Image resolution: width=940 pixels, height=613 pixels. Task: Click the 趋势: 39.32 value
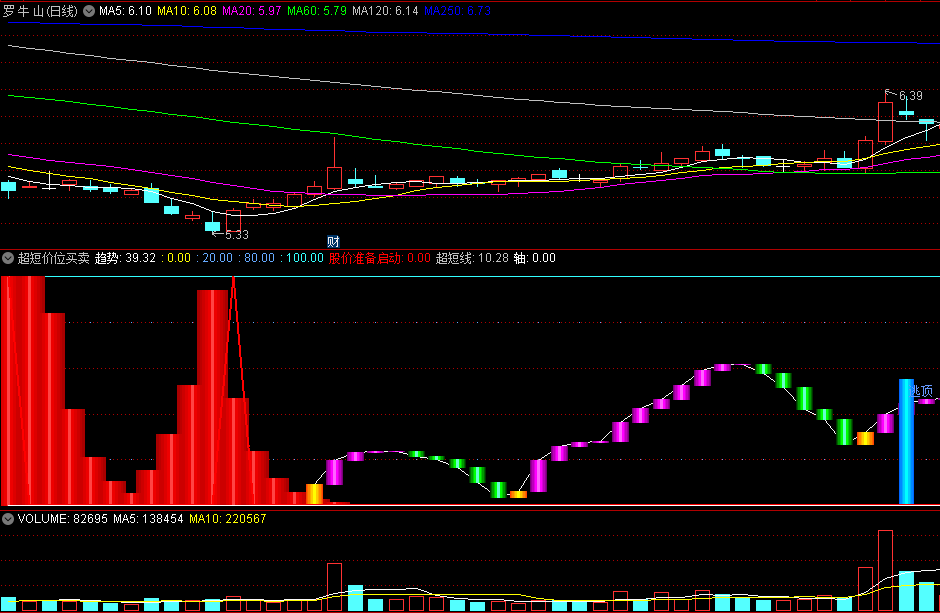coord(125,258)
